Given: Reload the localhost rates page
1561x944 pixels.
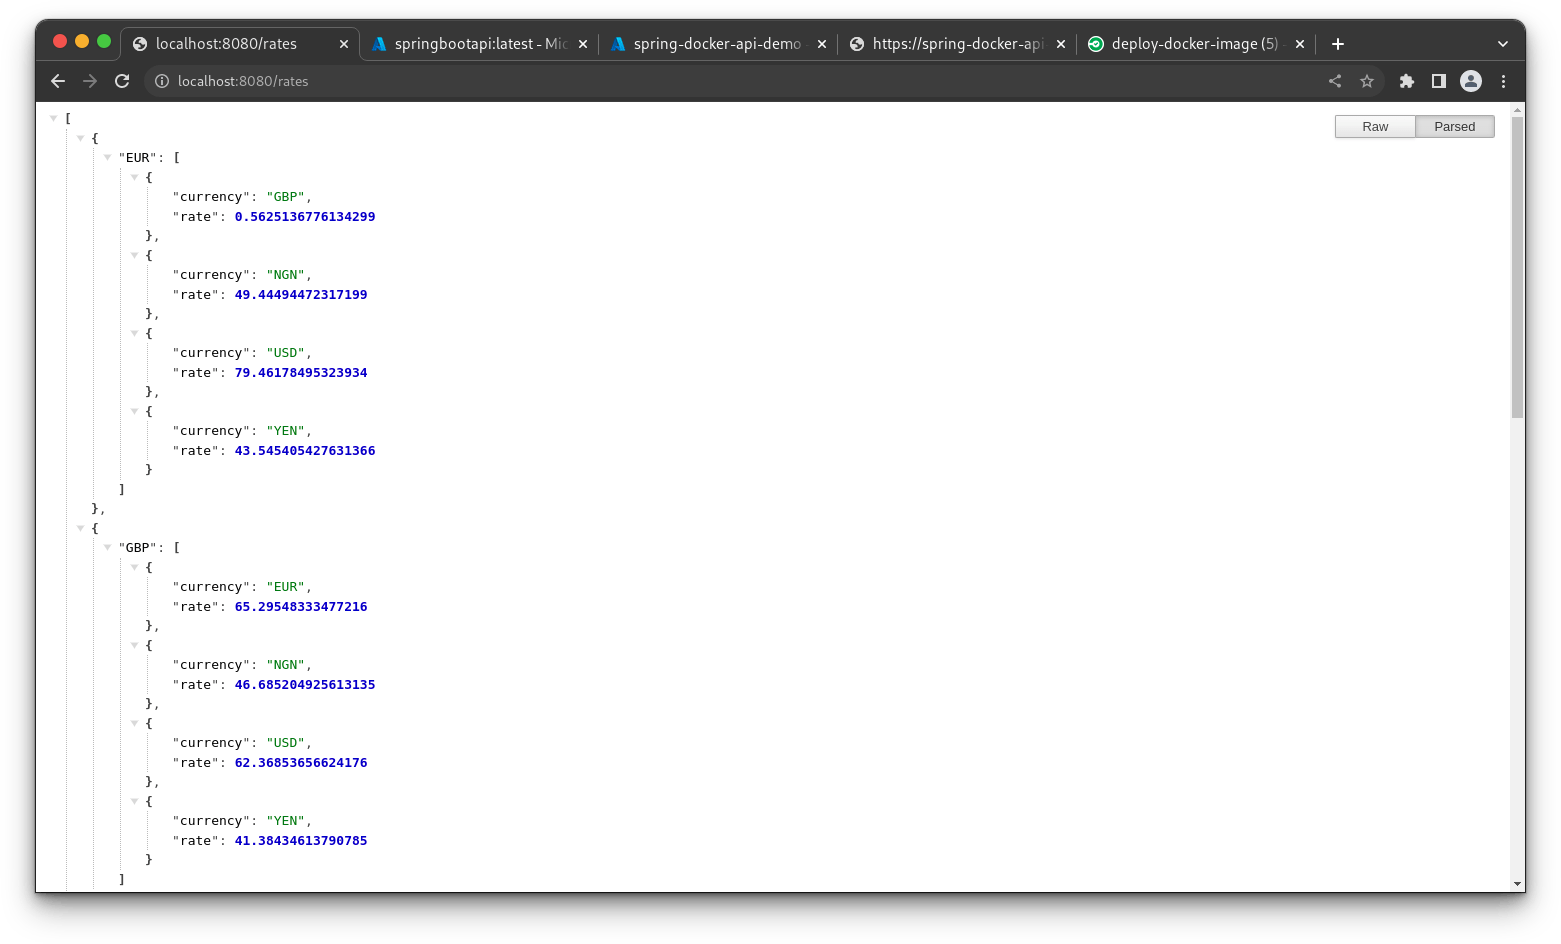Looking at the screenshot, I should click(x=122, y=81).
